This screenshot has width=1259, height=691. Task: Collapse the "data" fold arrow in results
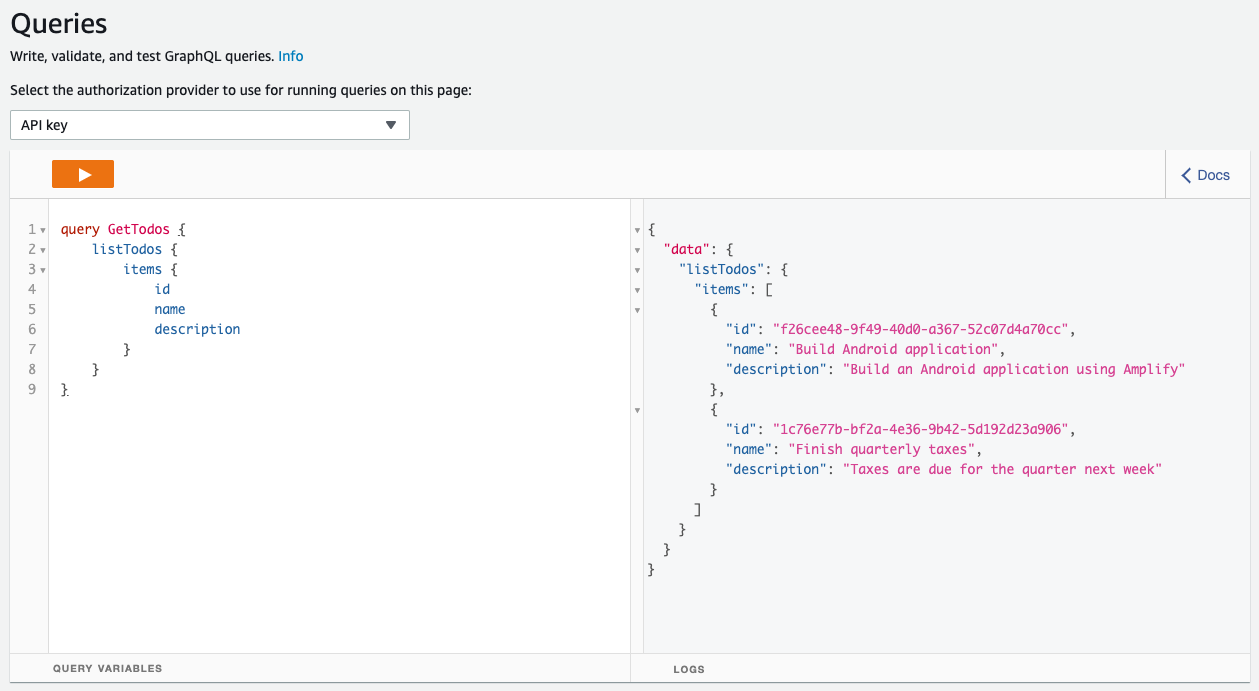click(638, 250)
